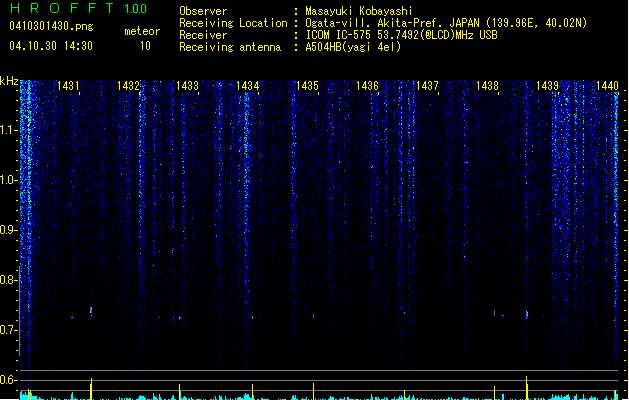Click time marker 1439
The width and height of the screenshot is (629, 400).
(x=547, y=85)
